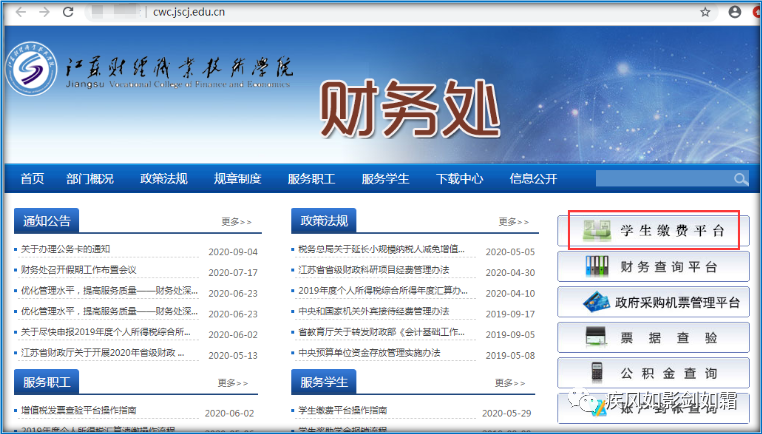Click the calculator icon for 公积金查询
The height and width of the screenshot is (434, 762).
597,372
